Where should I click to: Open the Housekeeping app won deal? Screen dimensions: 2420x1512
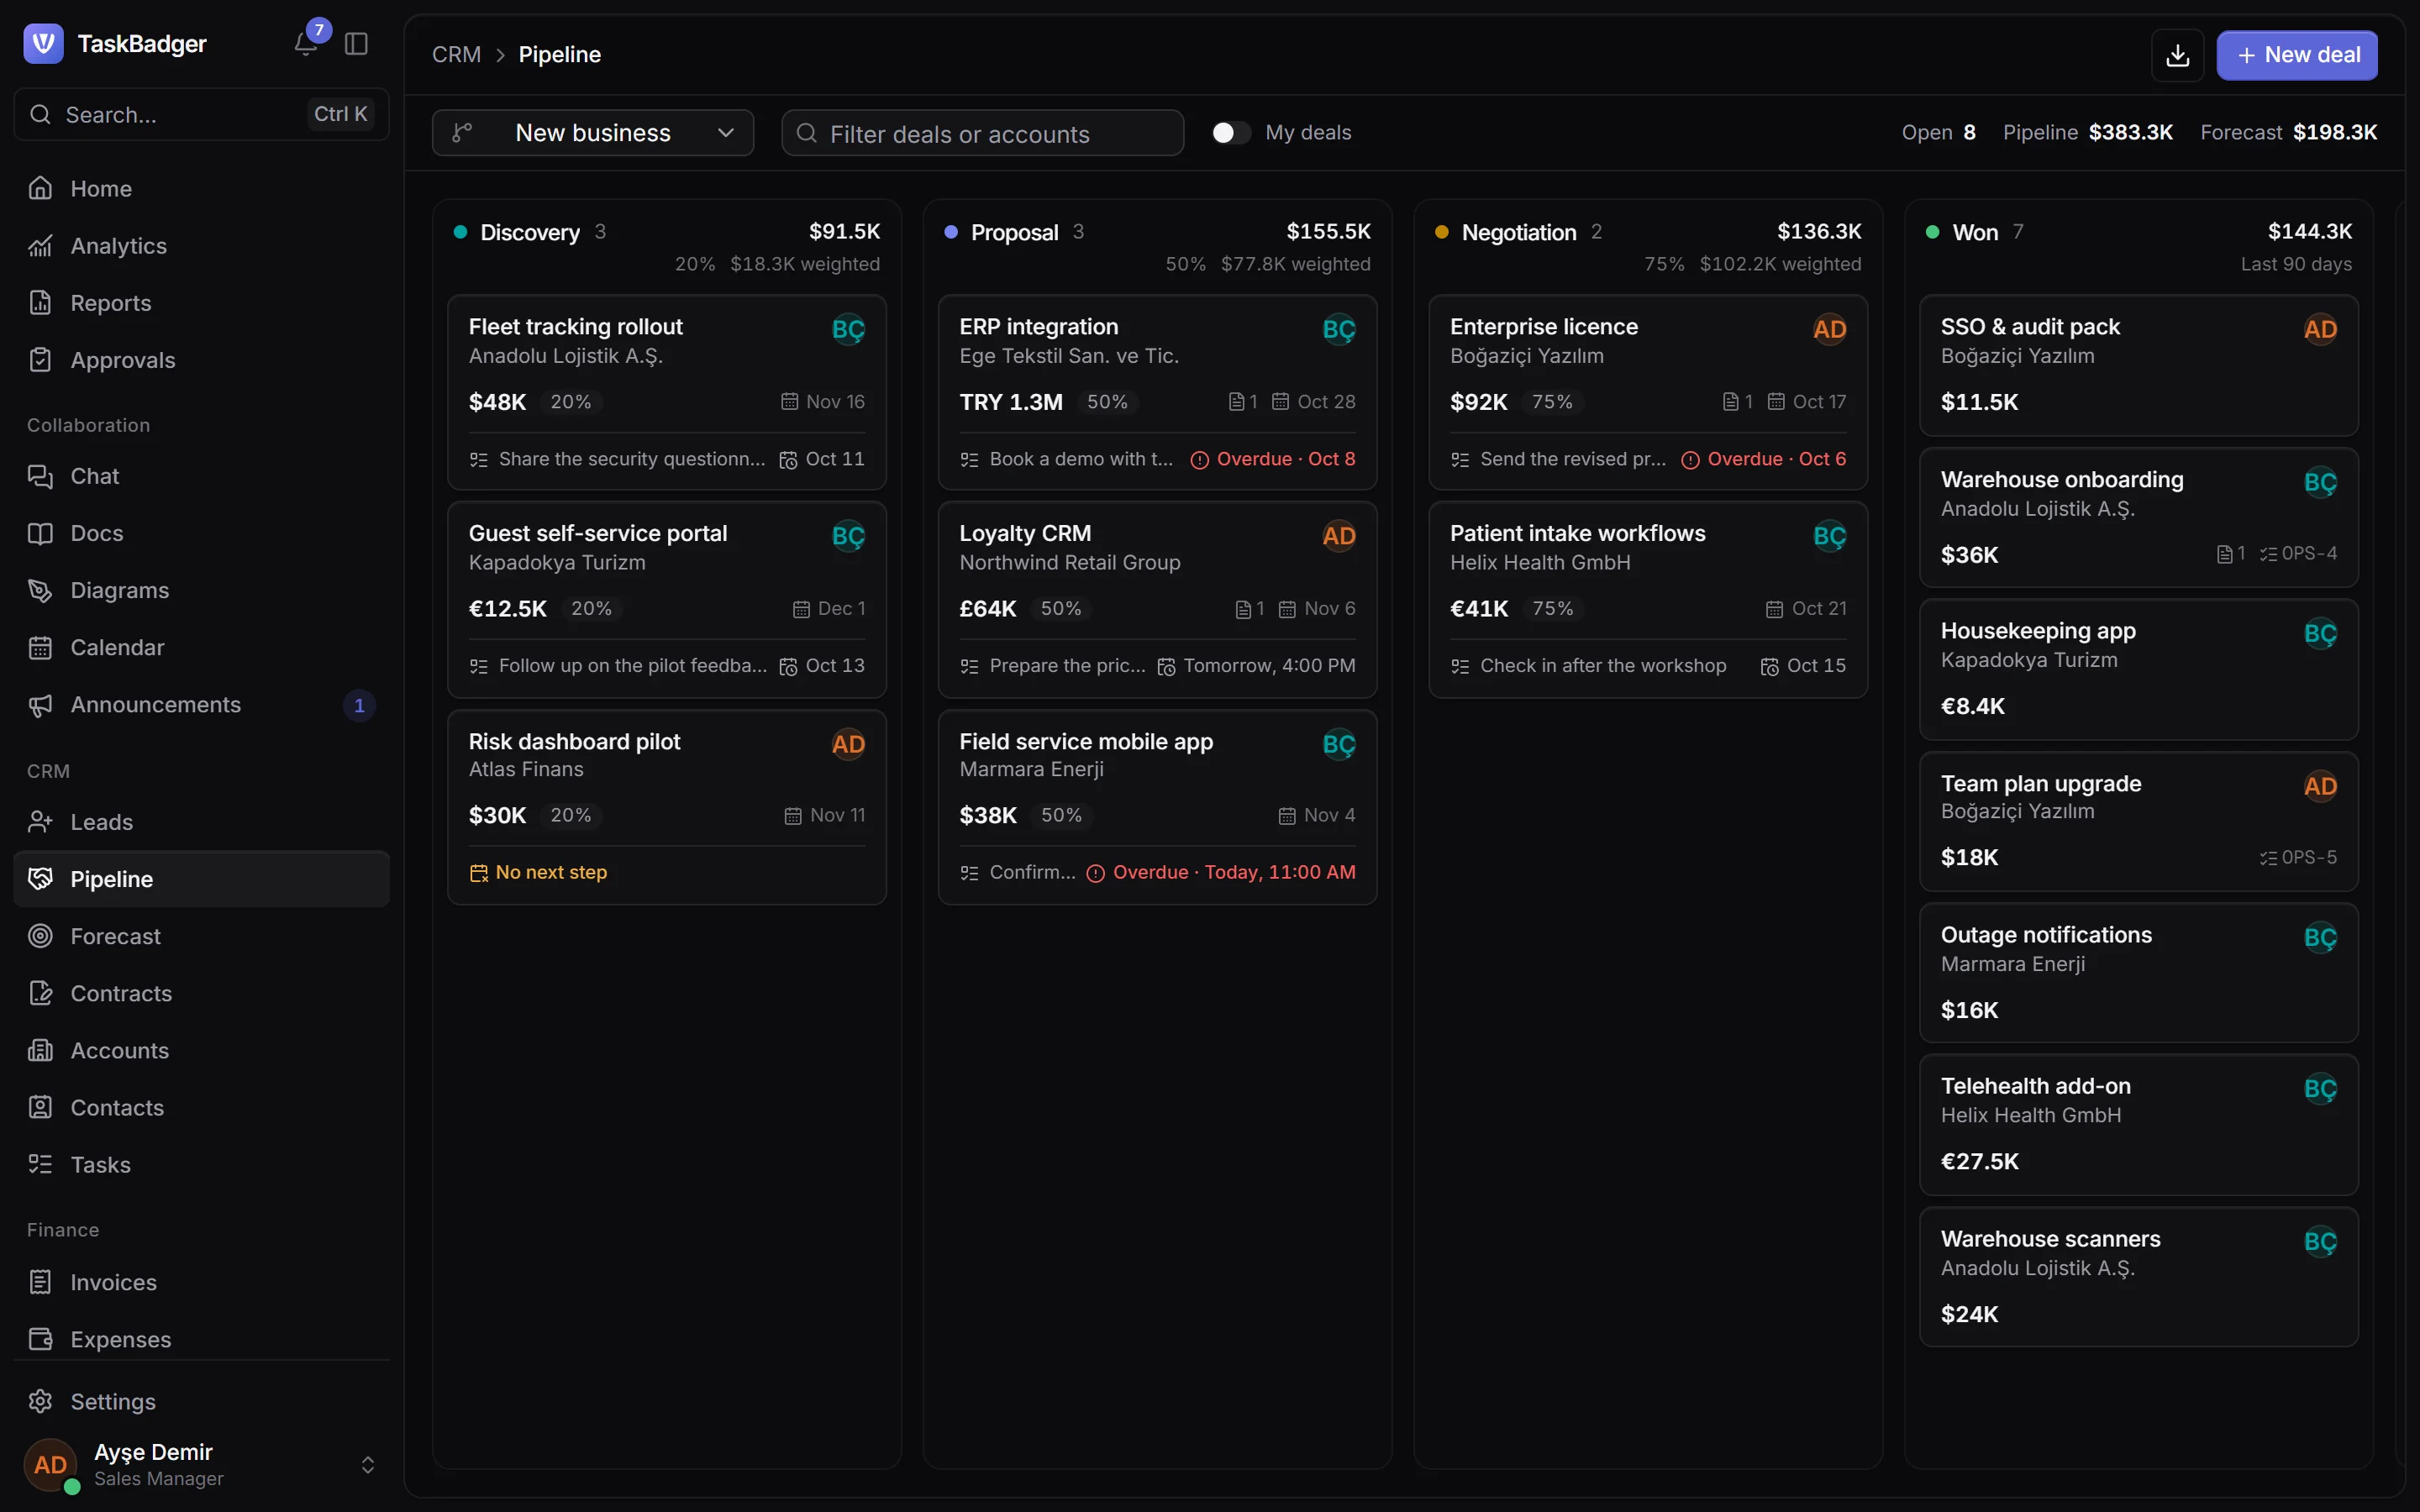[x=2139, y=669]
